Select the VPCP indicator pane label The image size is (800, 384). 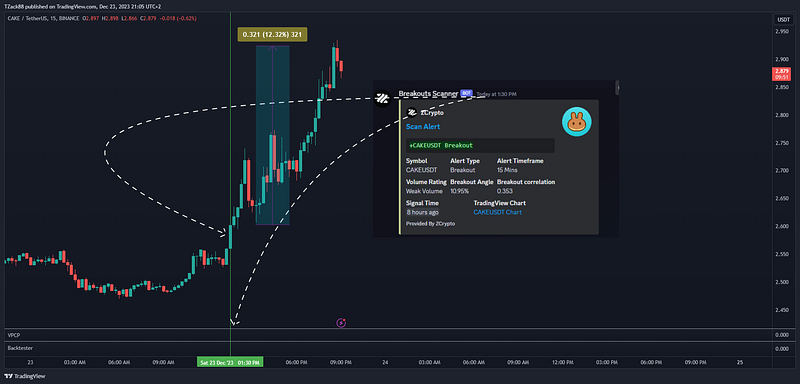[x=14, y=335]
